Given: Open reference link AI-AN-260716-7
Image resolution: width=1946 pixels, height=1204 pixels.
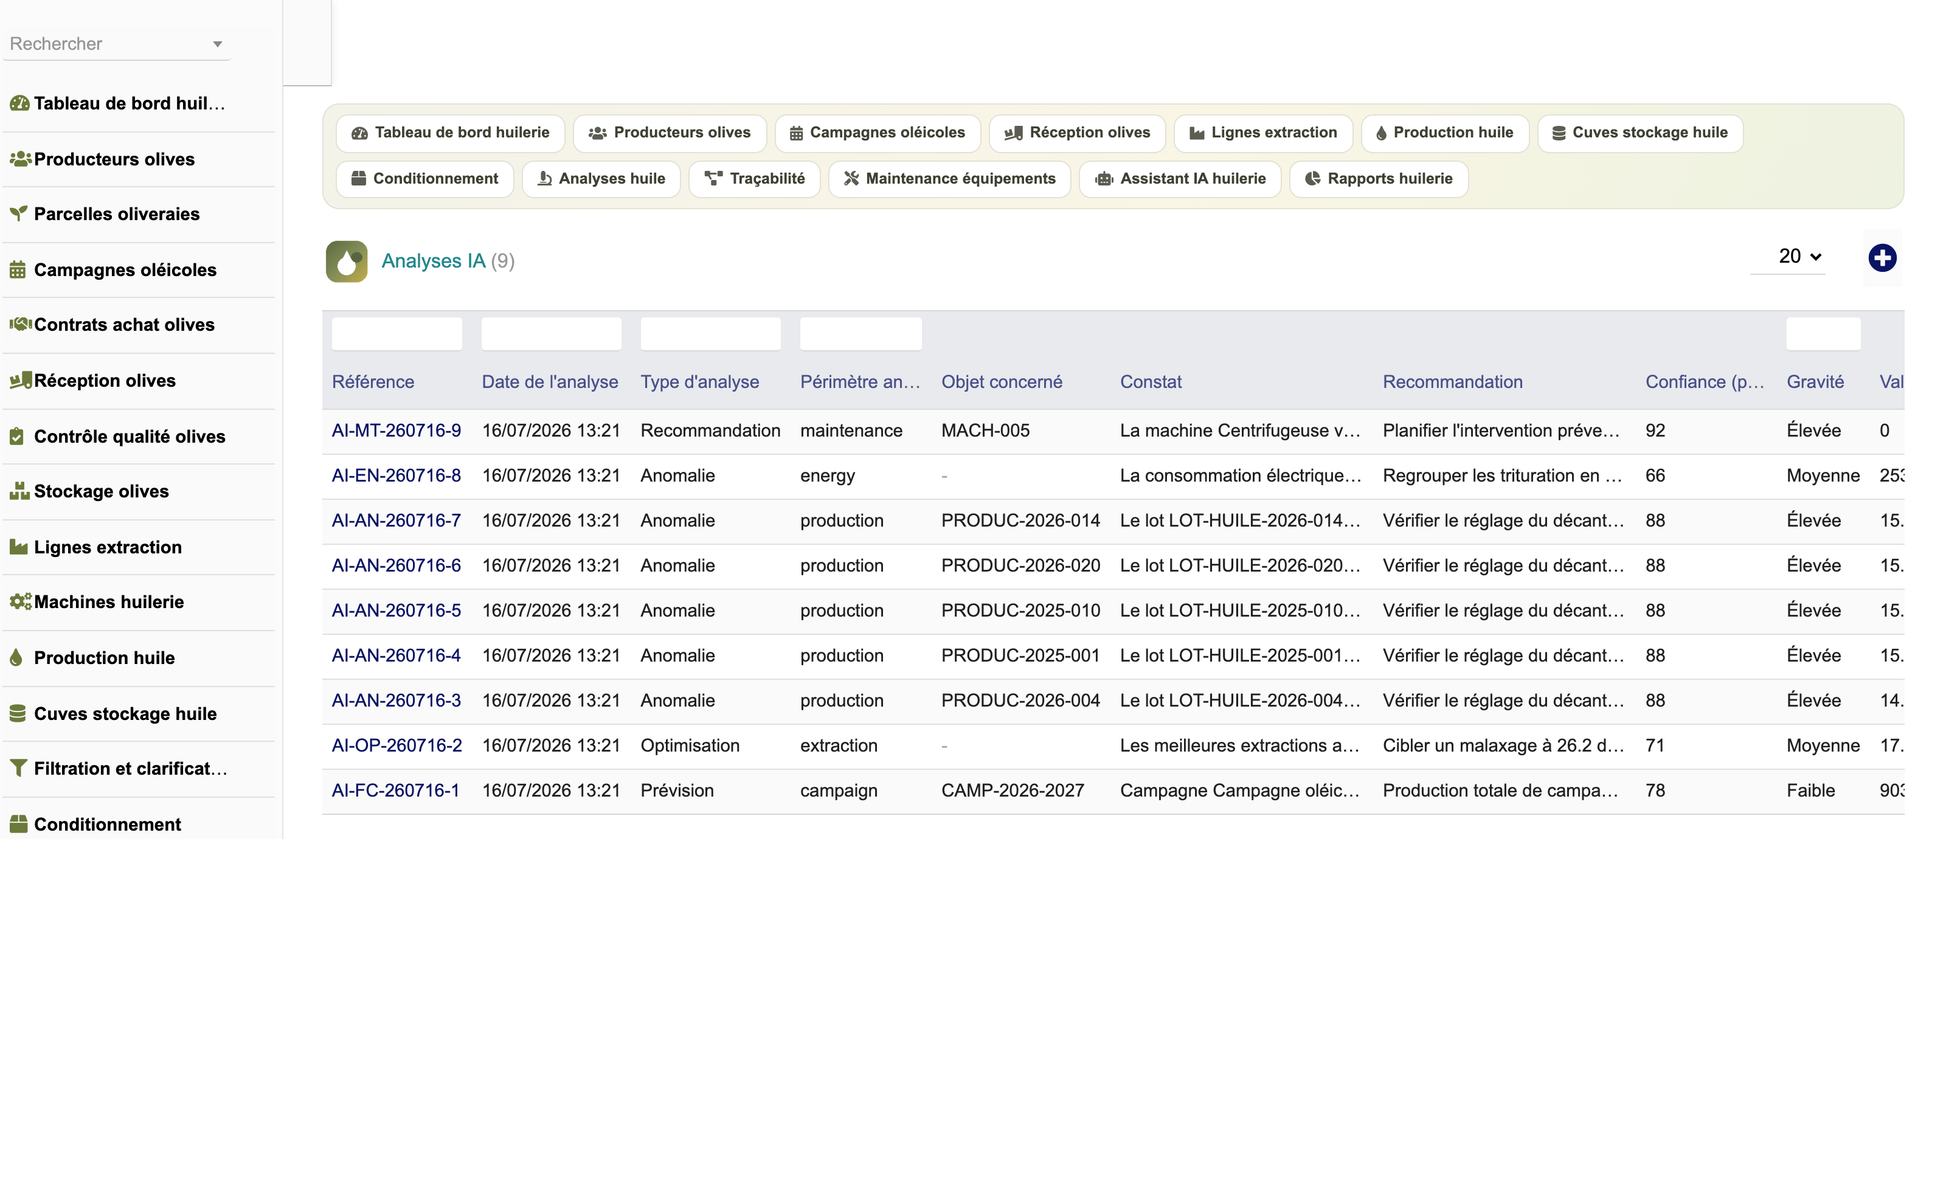Looking at the screenshot, I should [x=396, y=521].
